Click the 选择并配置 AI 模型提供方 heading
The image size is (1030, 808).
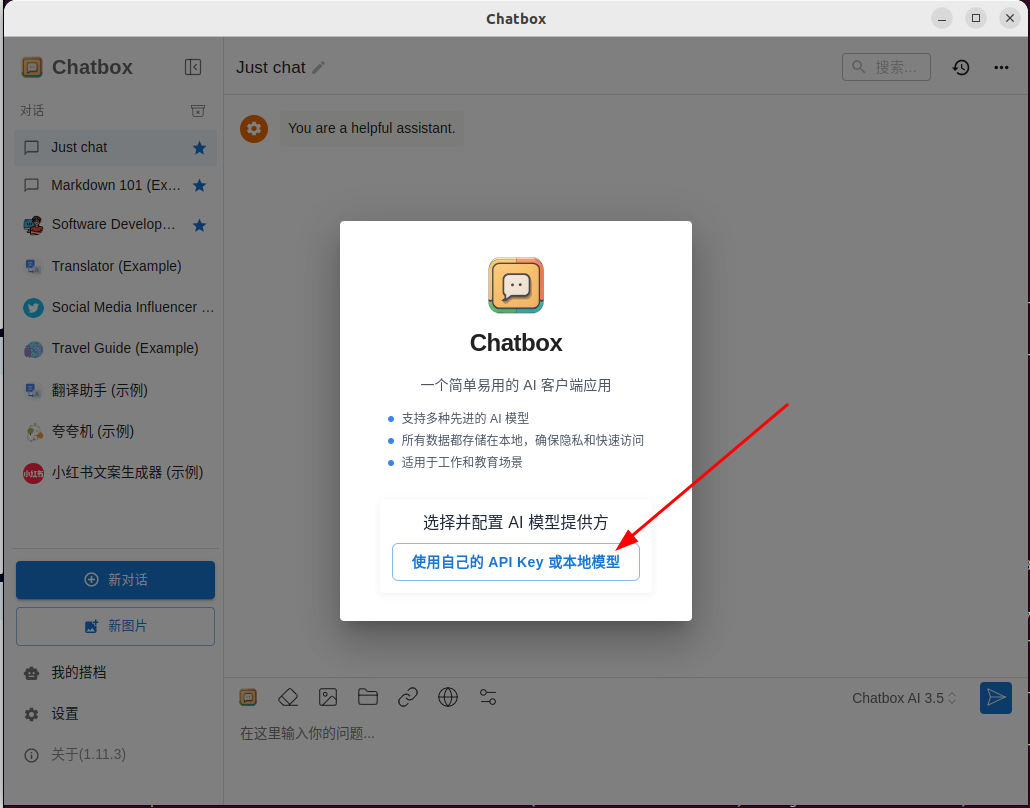tap(516, 523)
